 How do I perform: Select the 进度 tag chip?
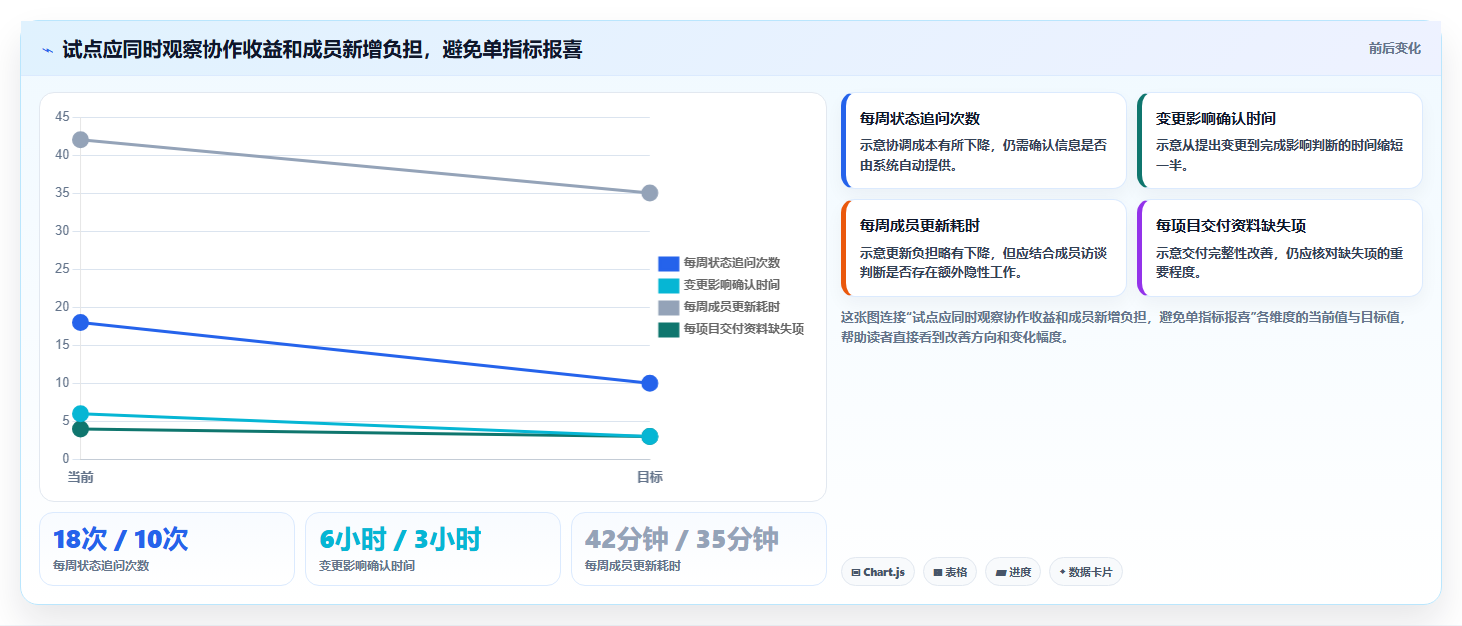pos(1013,572)
